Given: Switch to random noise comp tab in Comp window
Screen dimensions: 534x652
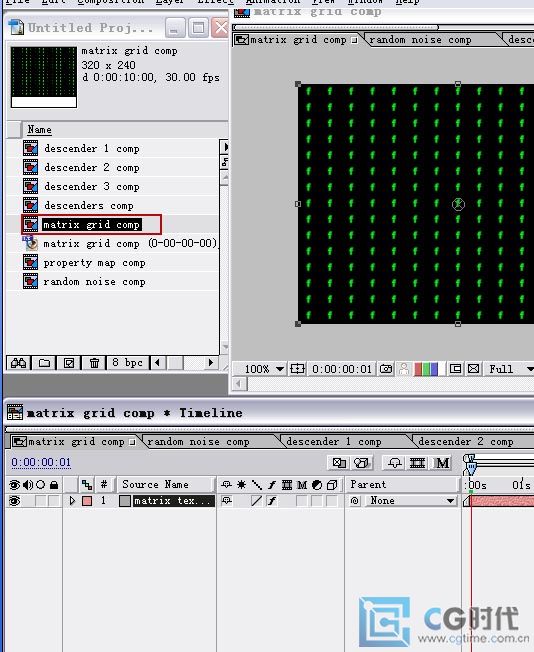Looking at the screenshot, I should tap(420, 40).
